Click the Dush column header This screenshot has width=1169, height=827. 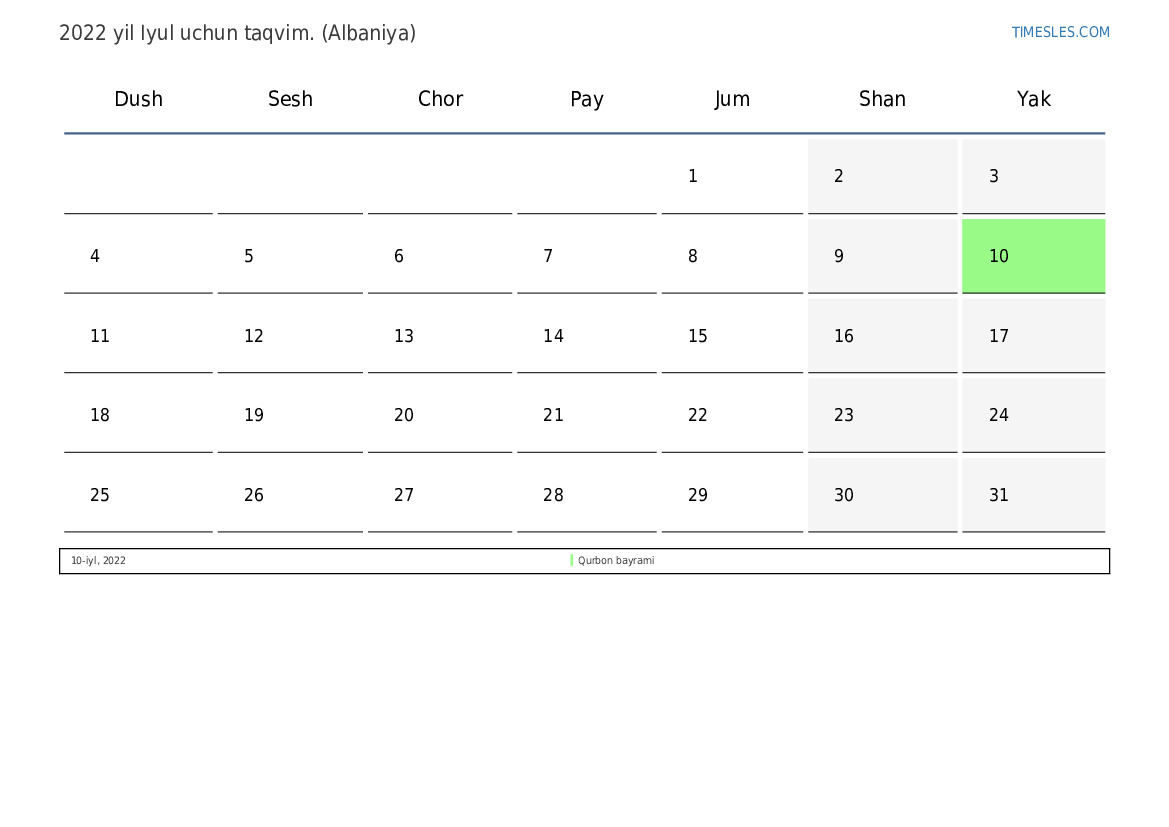(x=138, y=99)
